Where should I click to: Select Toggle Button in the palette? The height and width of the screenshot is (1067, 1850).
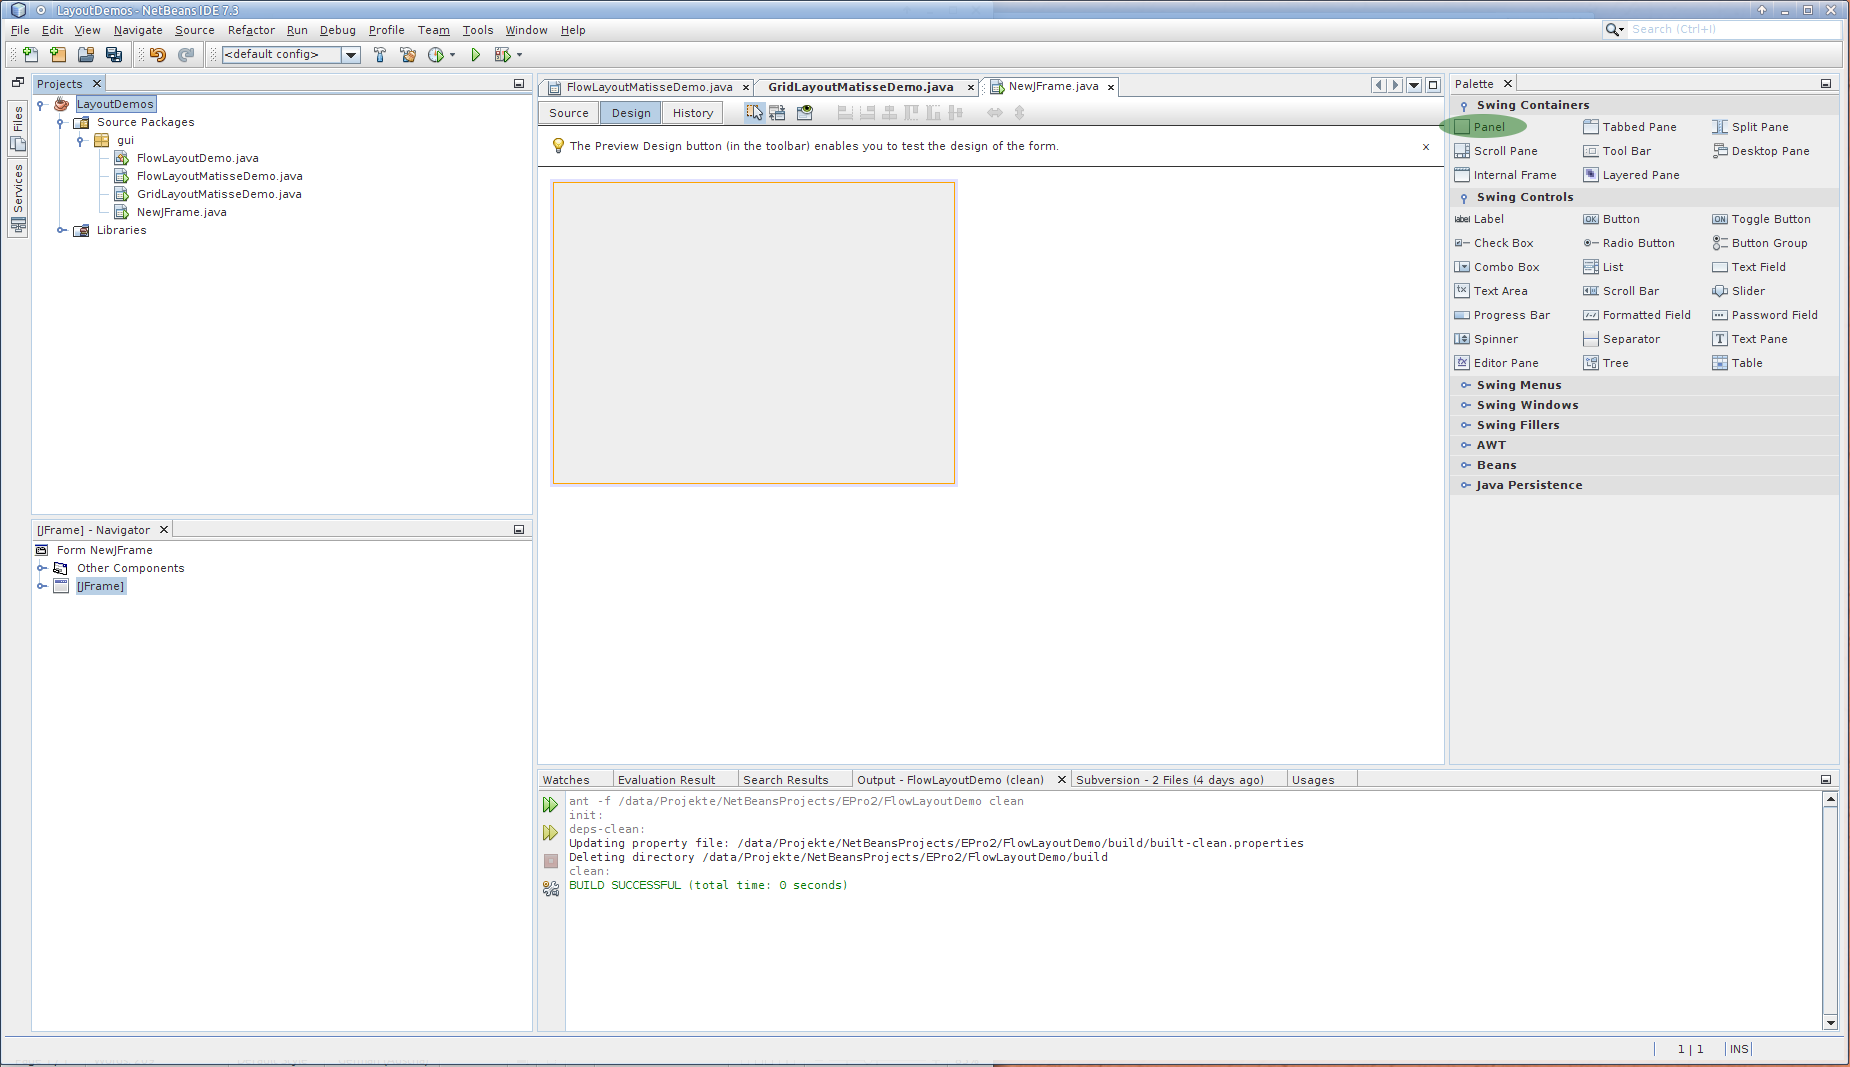coord(1761,219)
